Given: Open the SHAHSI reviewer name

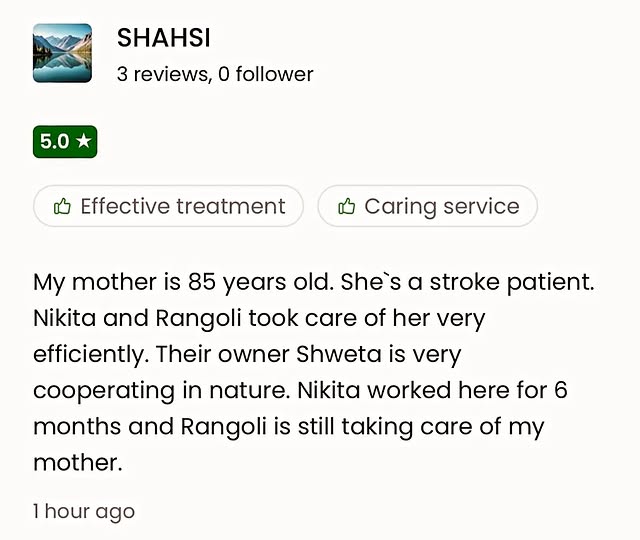Looking at the screenshot, I should point(164,39).
